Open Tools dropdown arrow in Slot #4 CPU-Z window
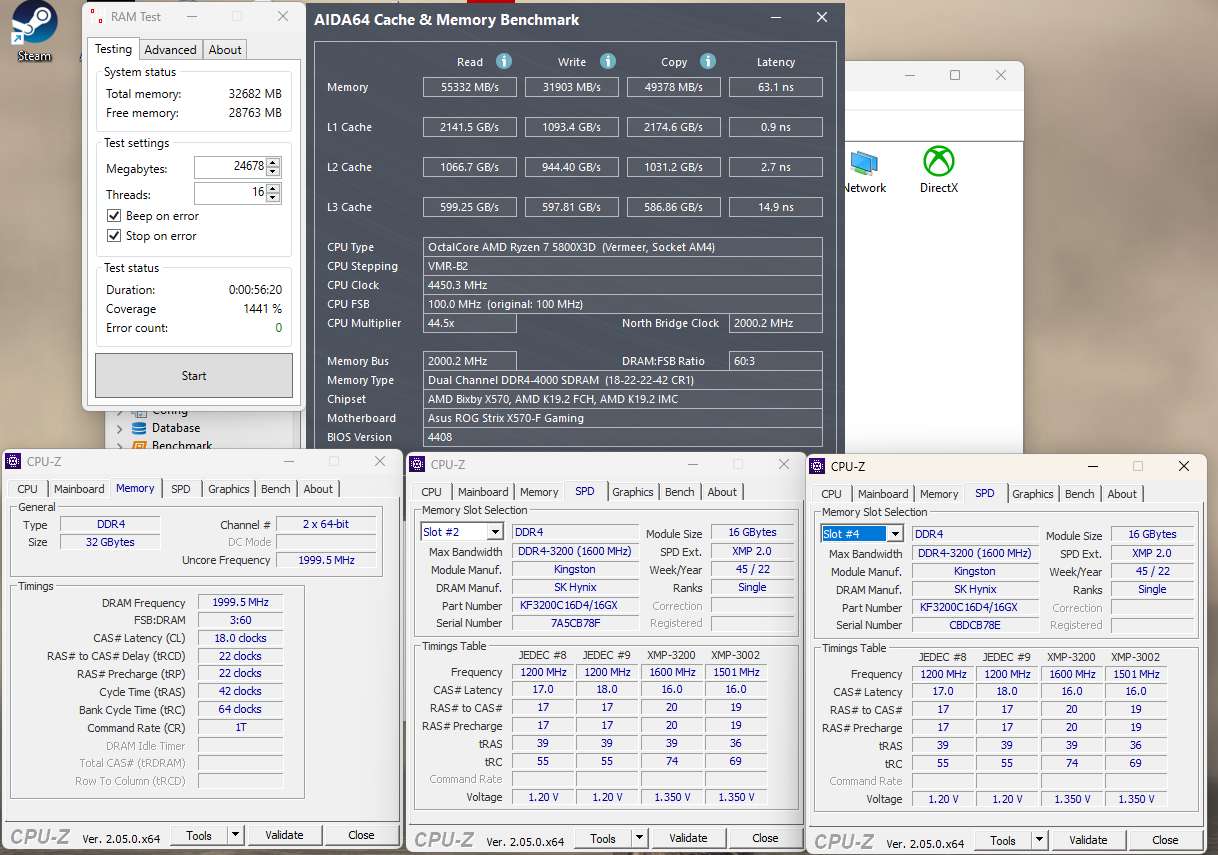 click(x=1039, y=840)
